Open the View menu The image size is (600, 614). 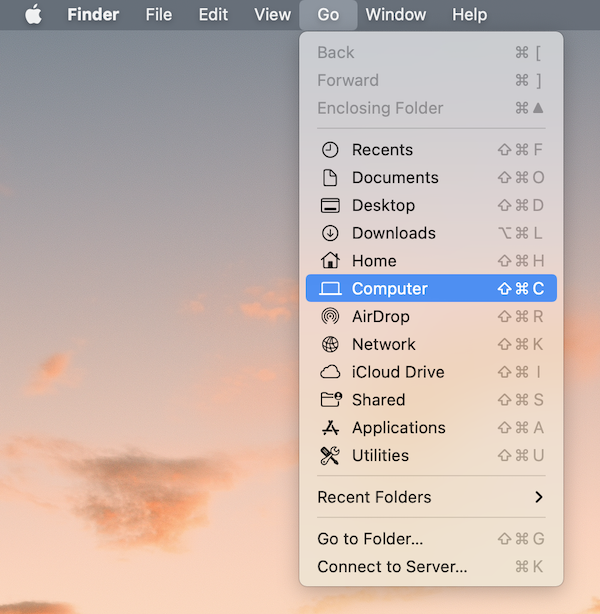[272, 15]
